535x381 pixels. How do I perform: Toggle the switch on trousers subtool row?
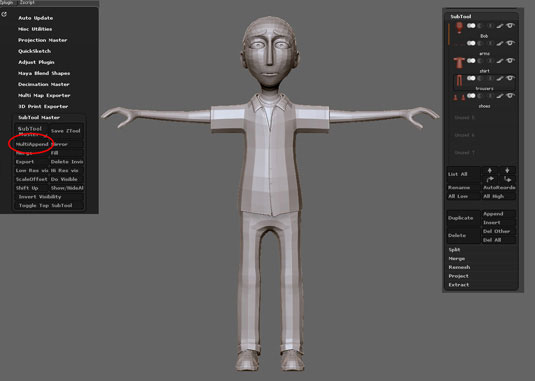pyautogui.click(x=471, y=78)
